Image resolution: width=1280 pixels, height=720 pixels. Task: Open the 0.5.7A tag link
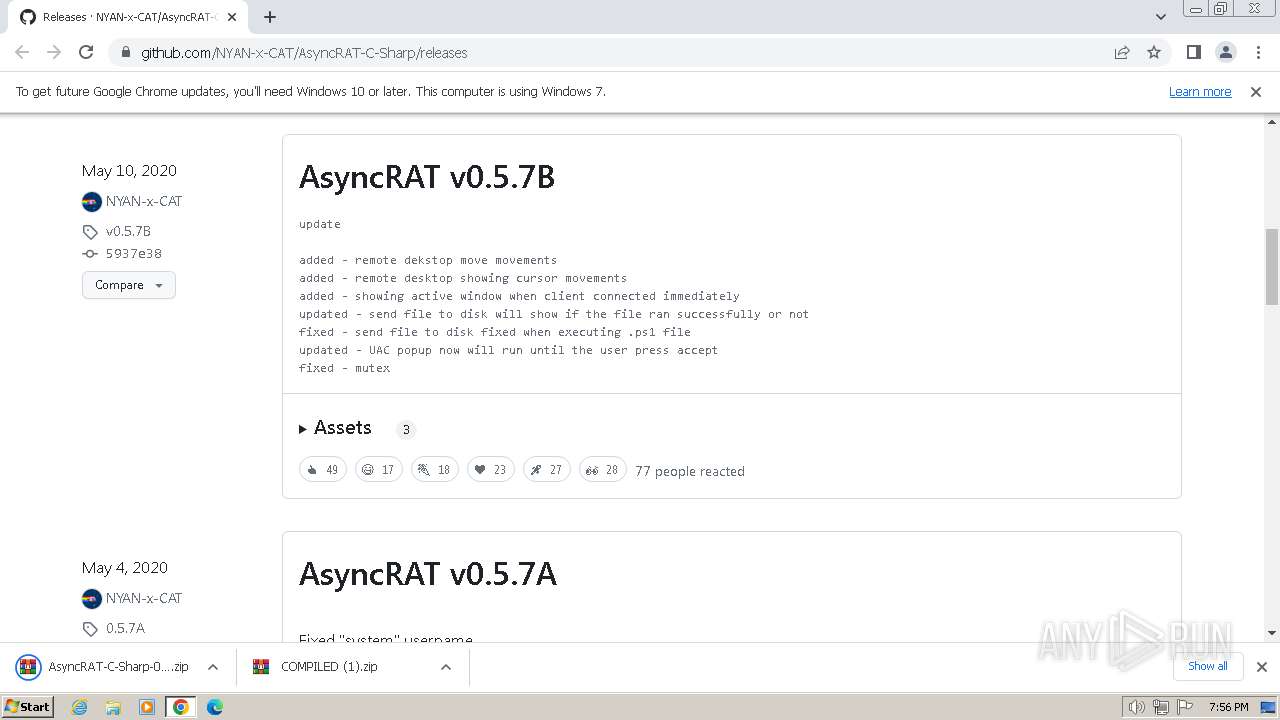125,628
